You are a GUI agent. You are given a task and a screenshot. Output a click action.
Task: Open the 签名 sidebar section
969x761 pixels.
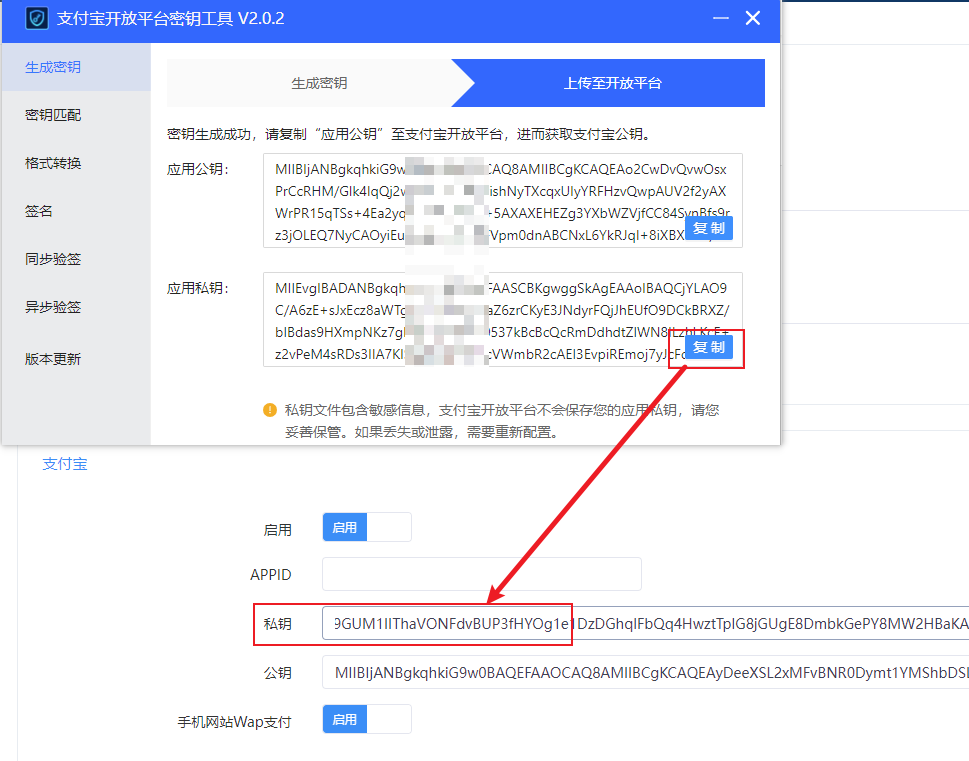pos(77,211)
